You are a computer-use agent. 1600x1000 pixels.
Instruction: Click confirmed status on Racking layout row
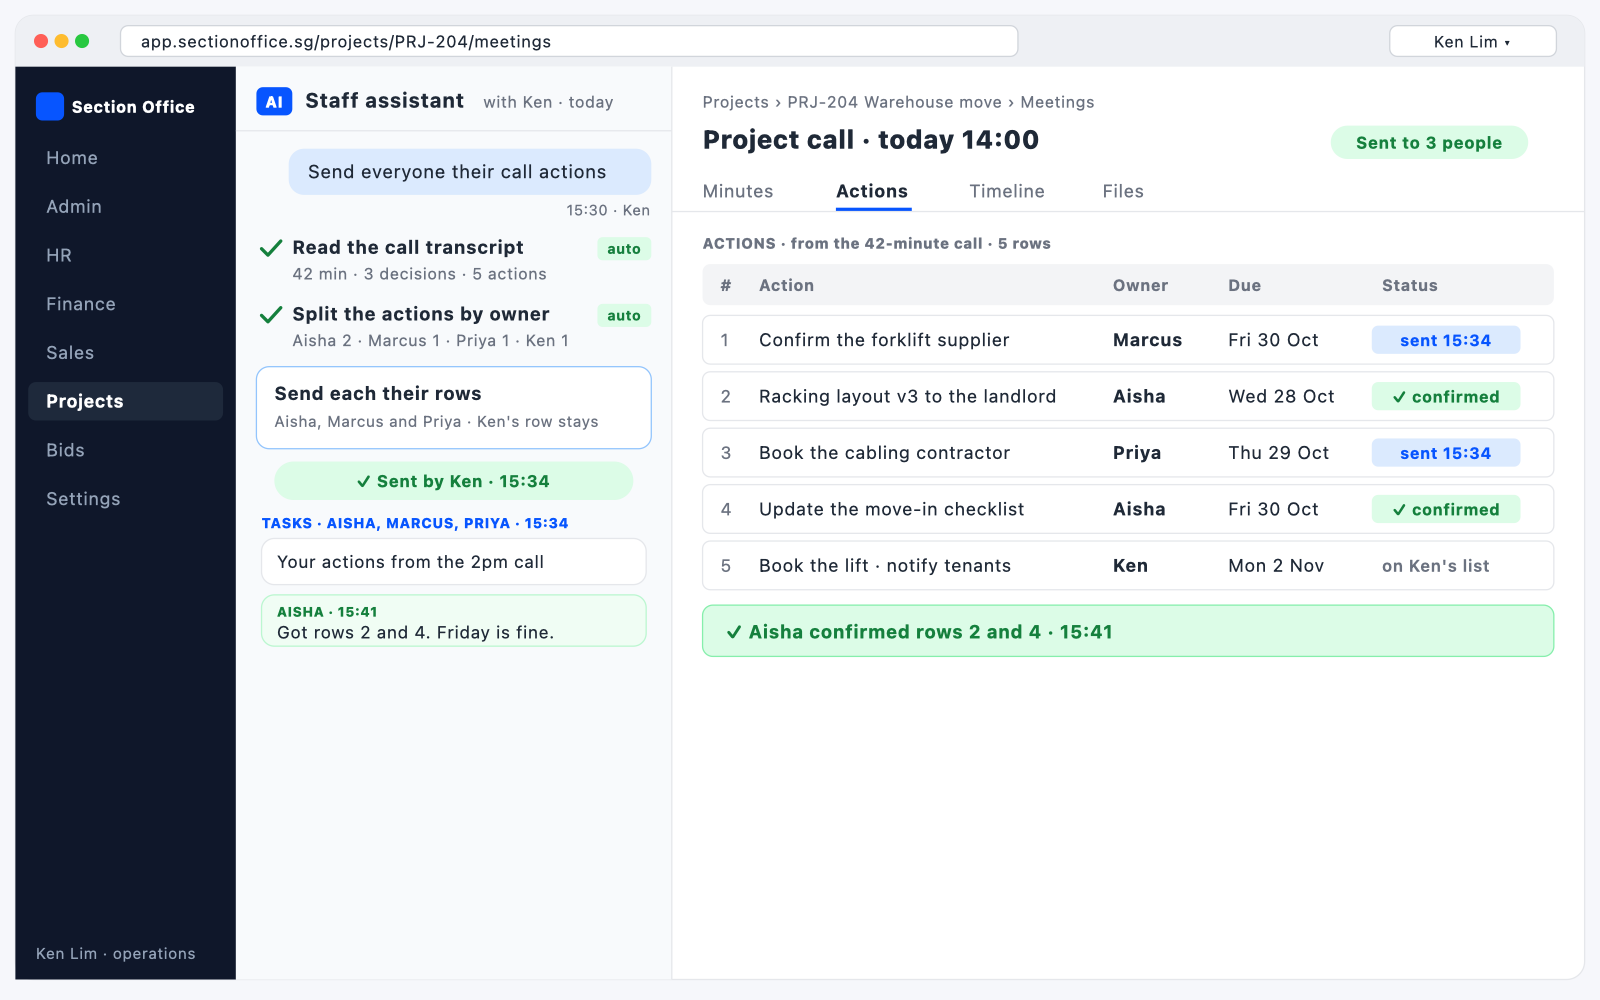[x=1446, y=397]
